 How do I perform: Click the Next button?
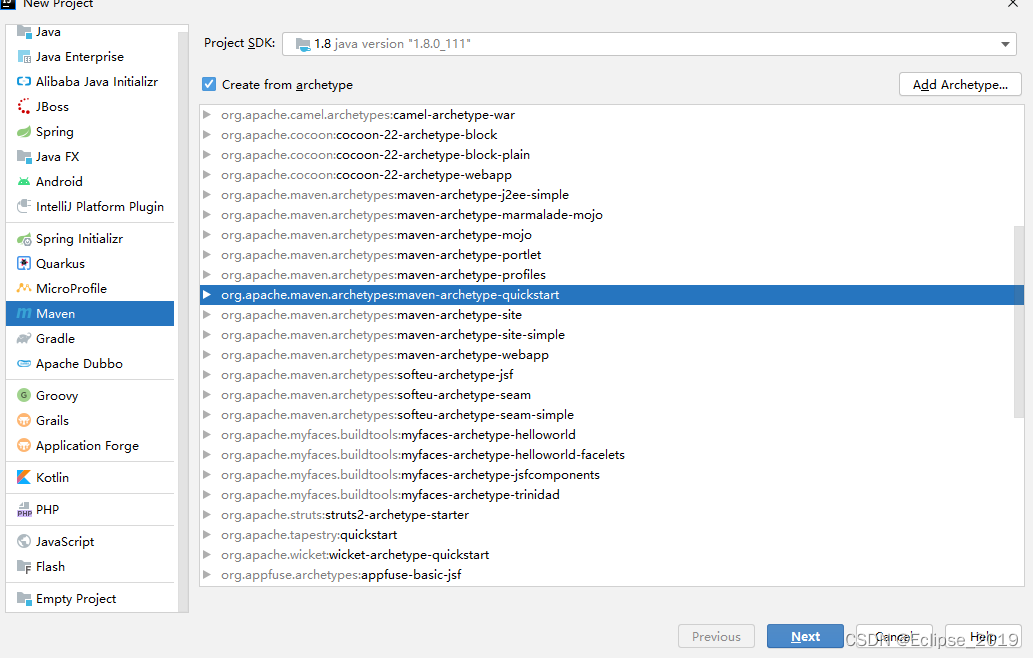[805, 636]
